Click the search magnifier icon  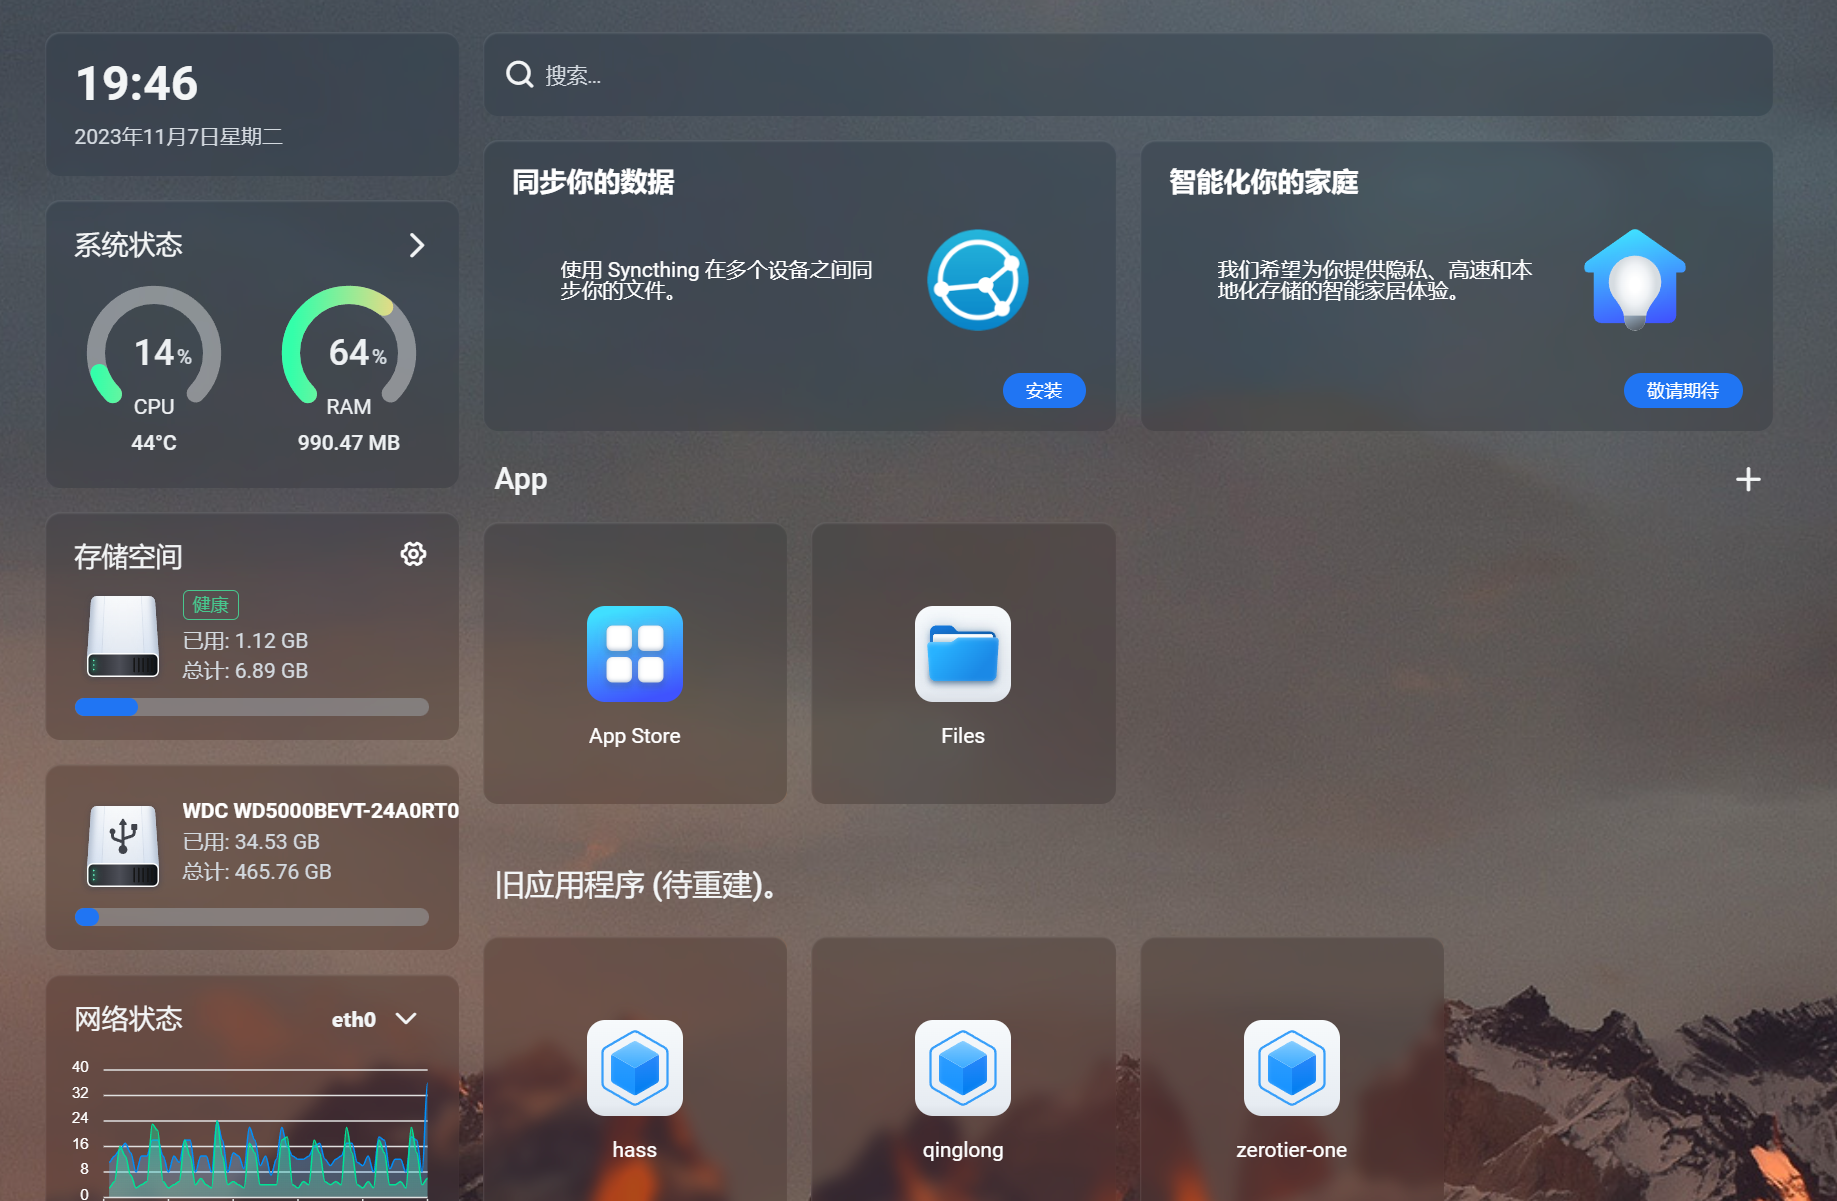pyautogui.click(x=519, y=74)
